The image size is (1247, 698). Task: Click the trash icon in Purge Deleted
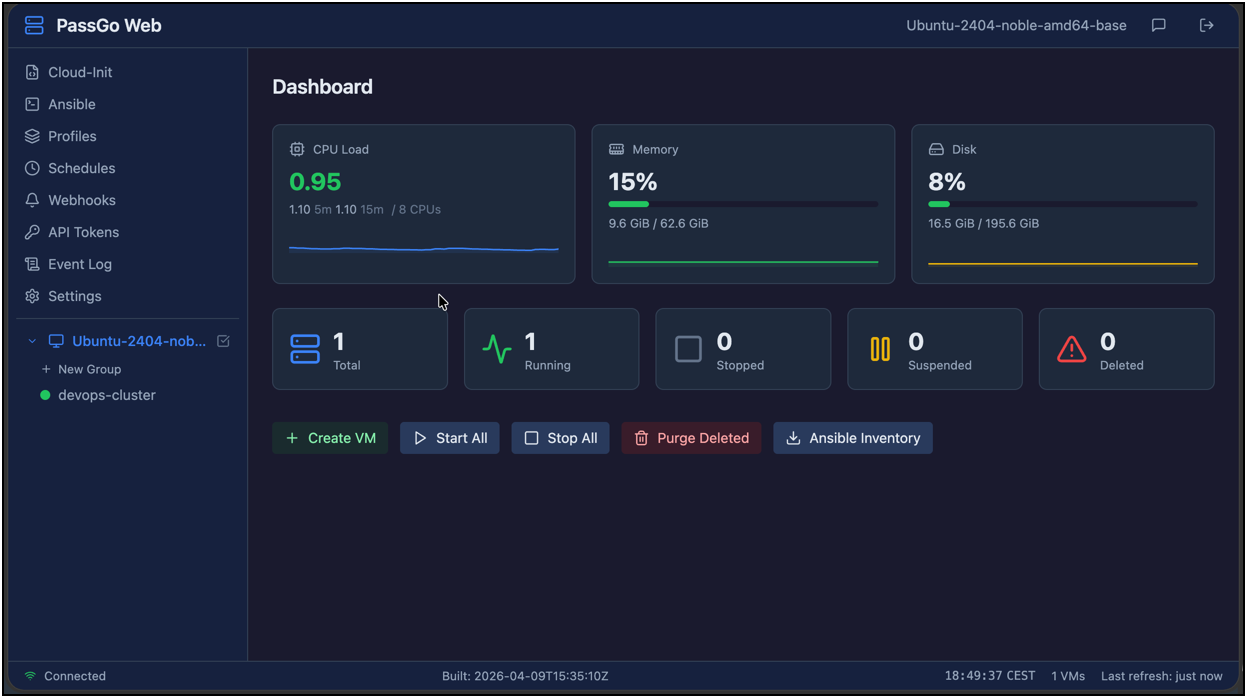(x=642, y=438)
